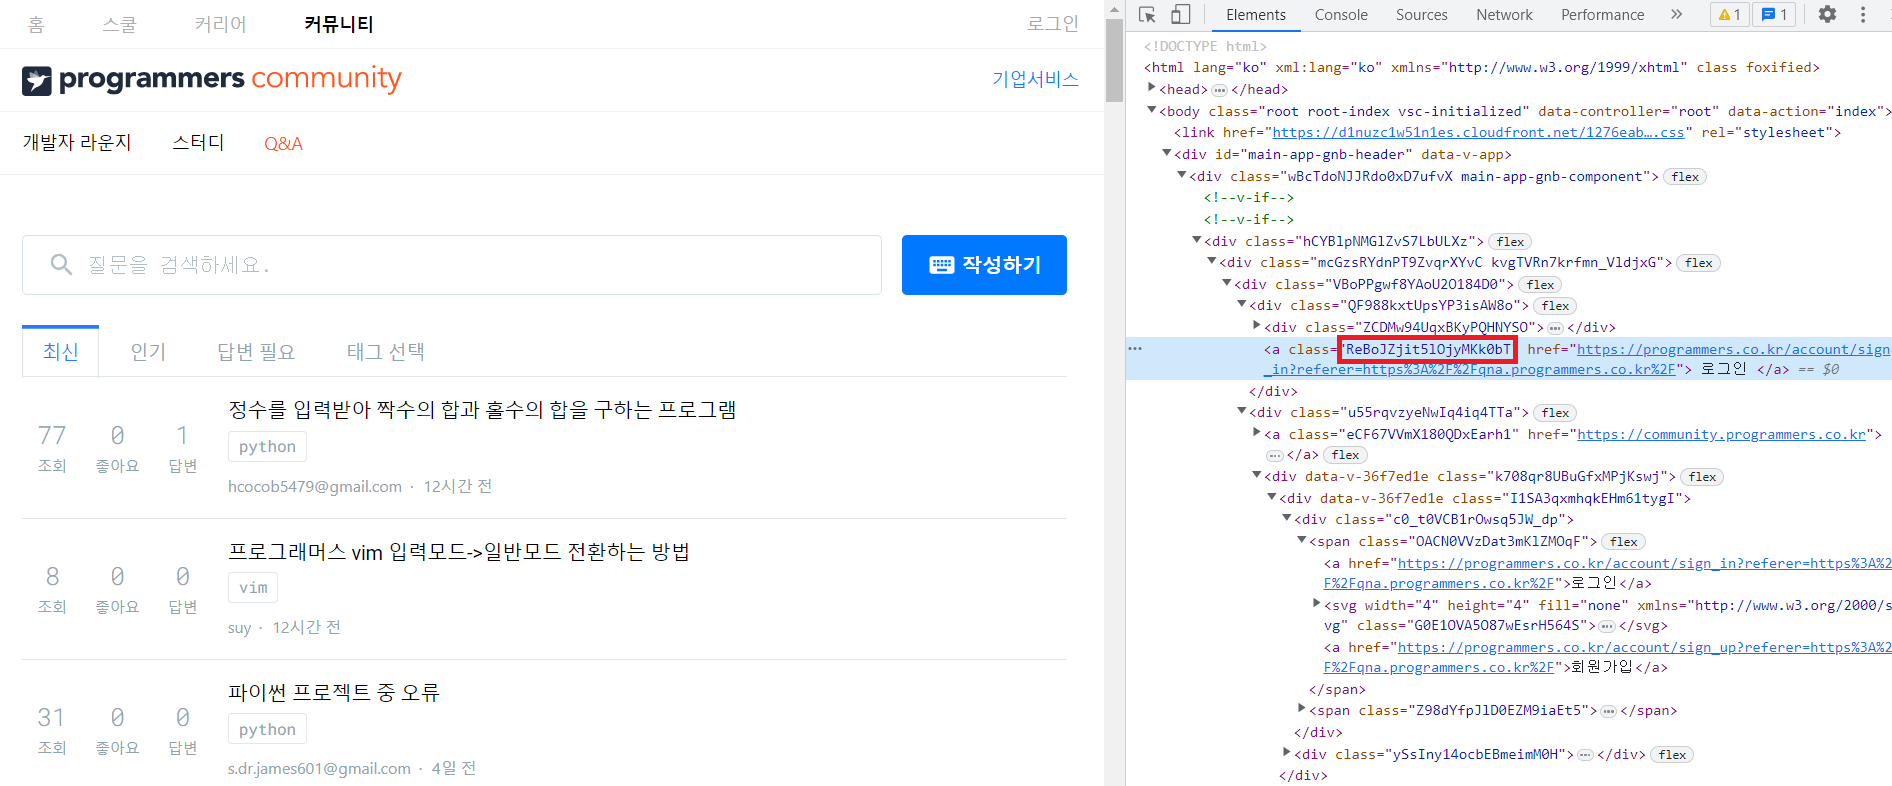
Task: Go to 커뮤니티 in top navigation
Action: [x=339, y=24]
